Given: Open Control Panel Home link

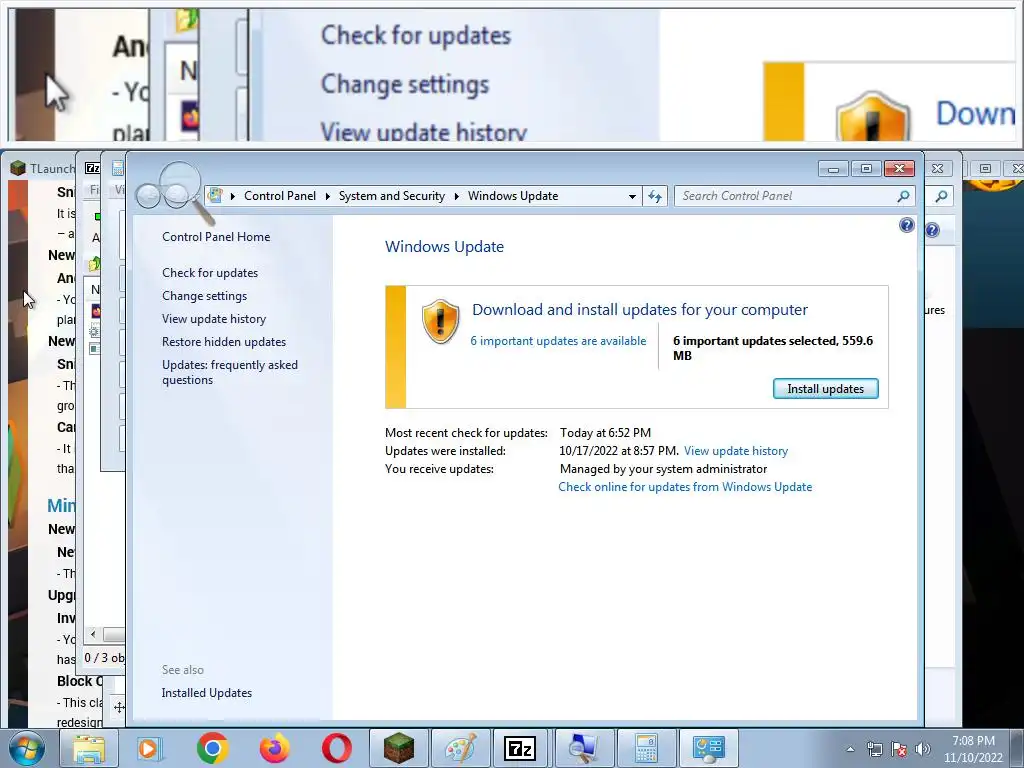Looking at the screenshot, I should 216,236.
